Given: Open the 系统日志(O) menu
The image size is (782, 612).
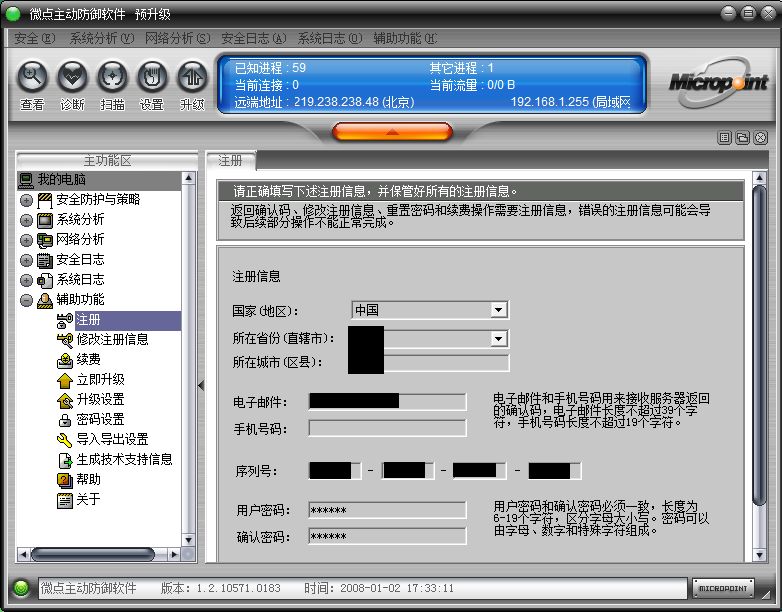Looking at the screenshot, I should [x=330, y=38].
